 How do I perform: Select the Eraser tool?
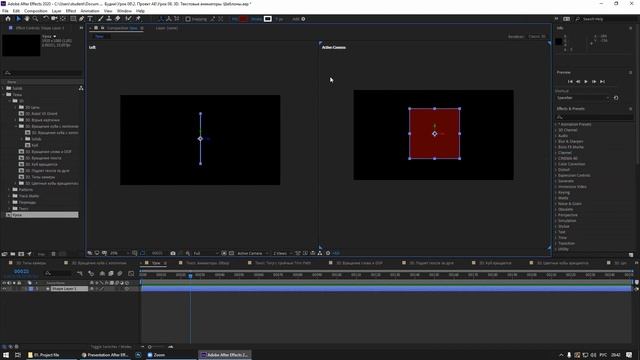pos(118,19)
